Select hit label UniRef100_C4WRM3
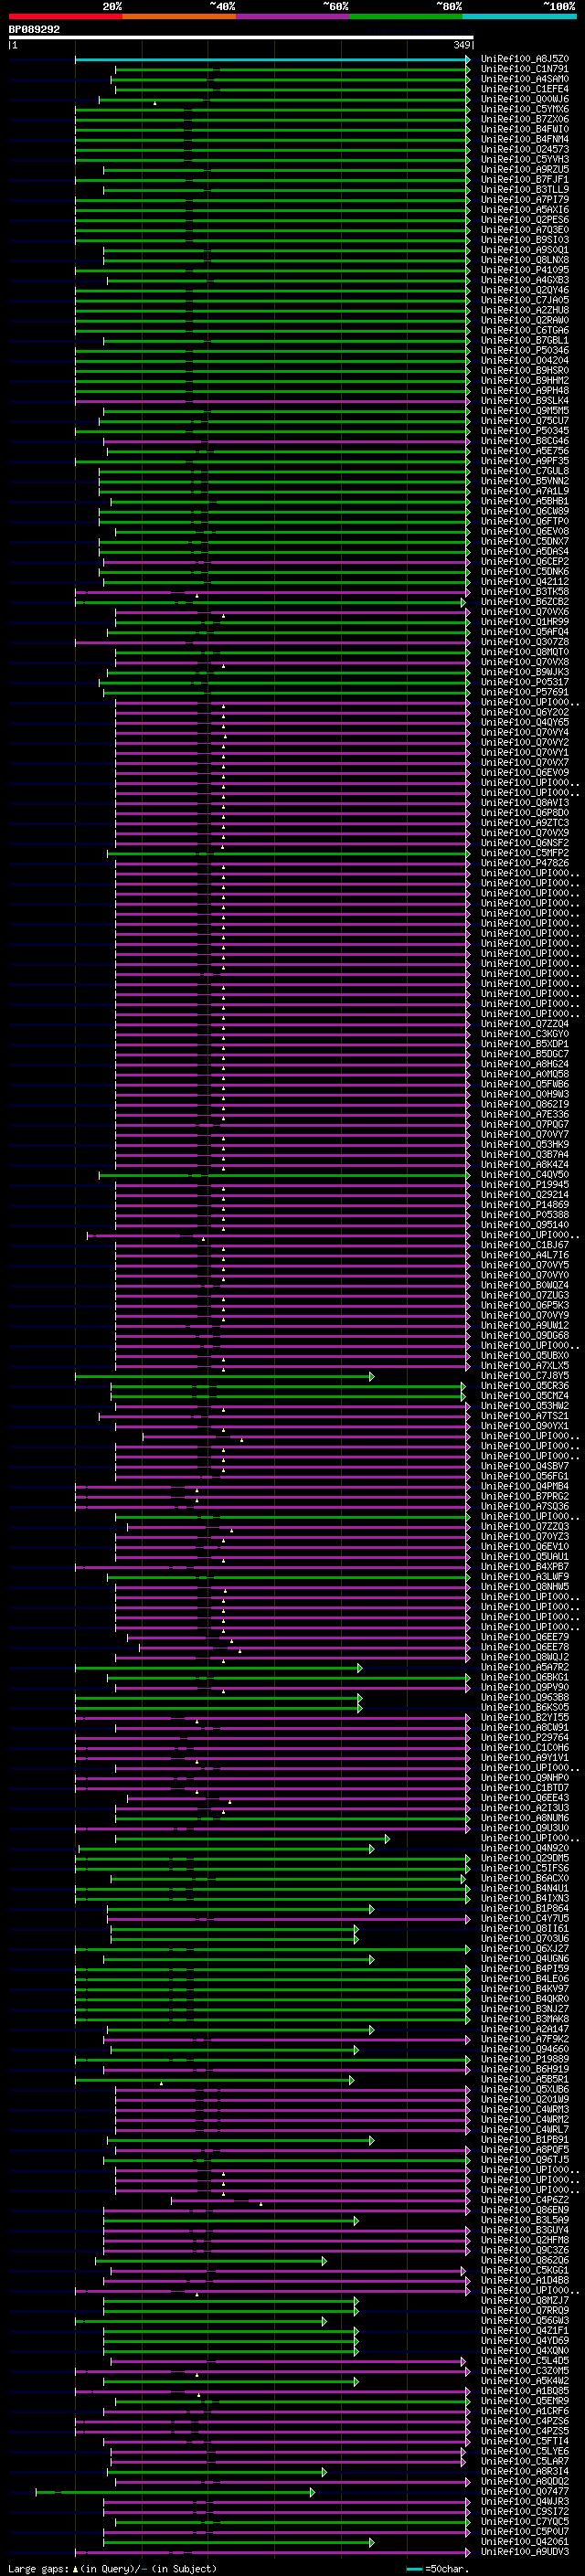Screen dimensions: 585x2576 525,2110
